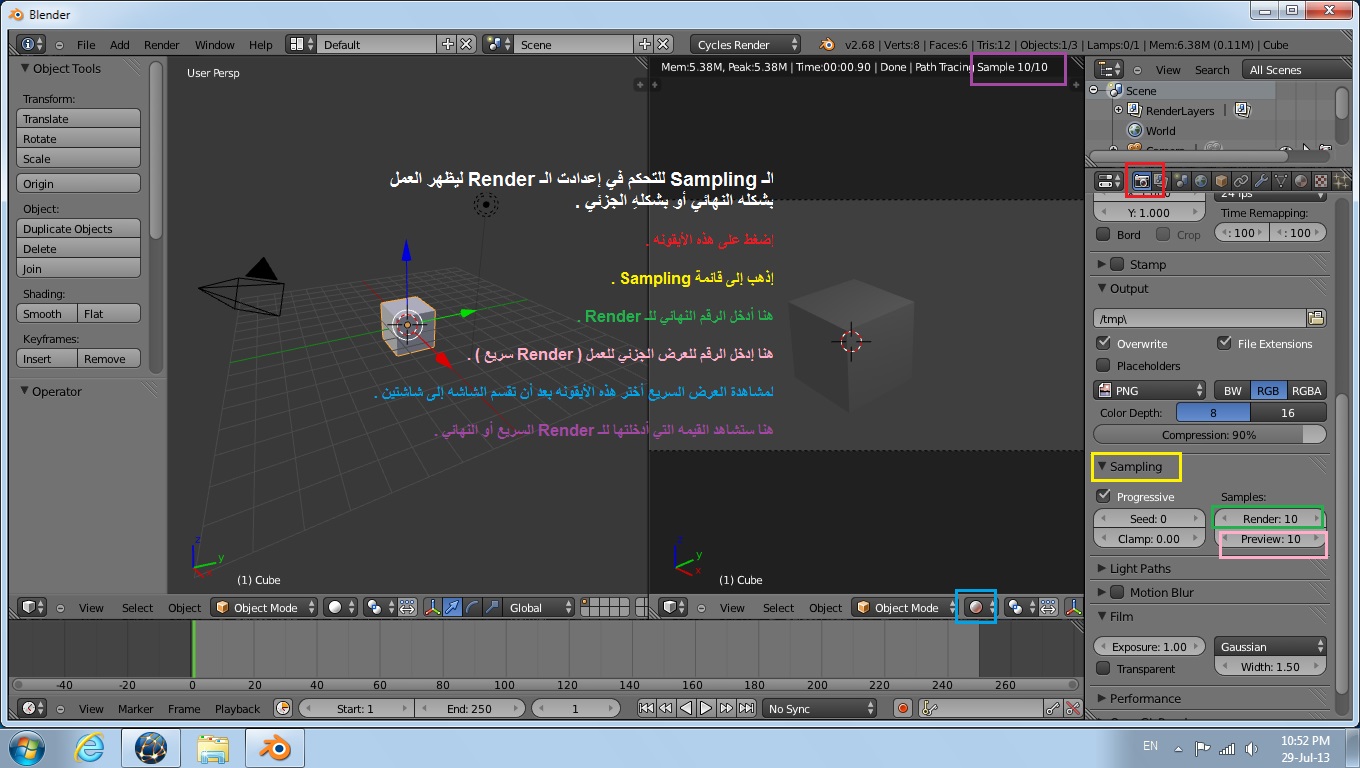Open Blender from the Windows taskbar
This screenshot has height=768, width=1360.
pos(273,748)
